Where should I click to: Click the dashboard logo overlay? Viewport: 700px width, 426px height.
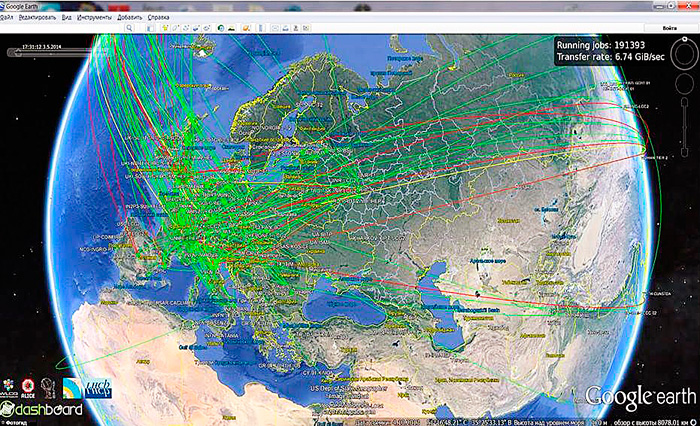[x=42, y=409]
